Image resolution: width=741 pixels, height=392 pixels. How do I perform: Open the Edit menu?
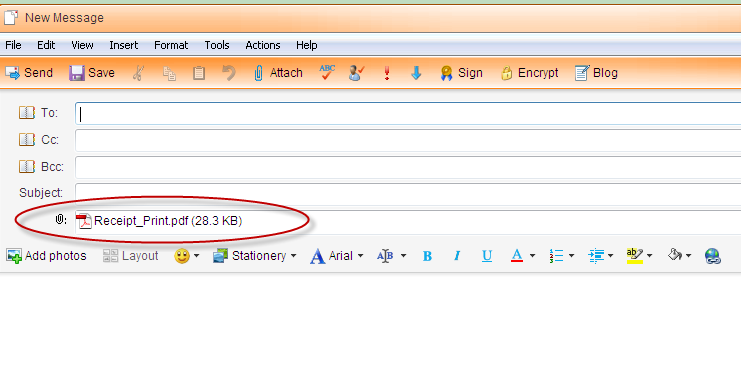coord(46,45)
